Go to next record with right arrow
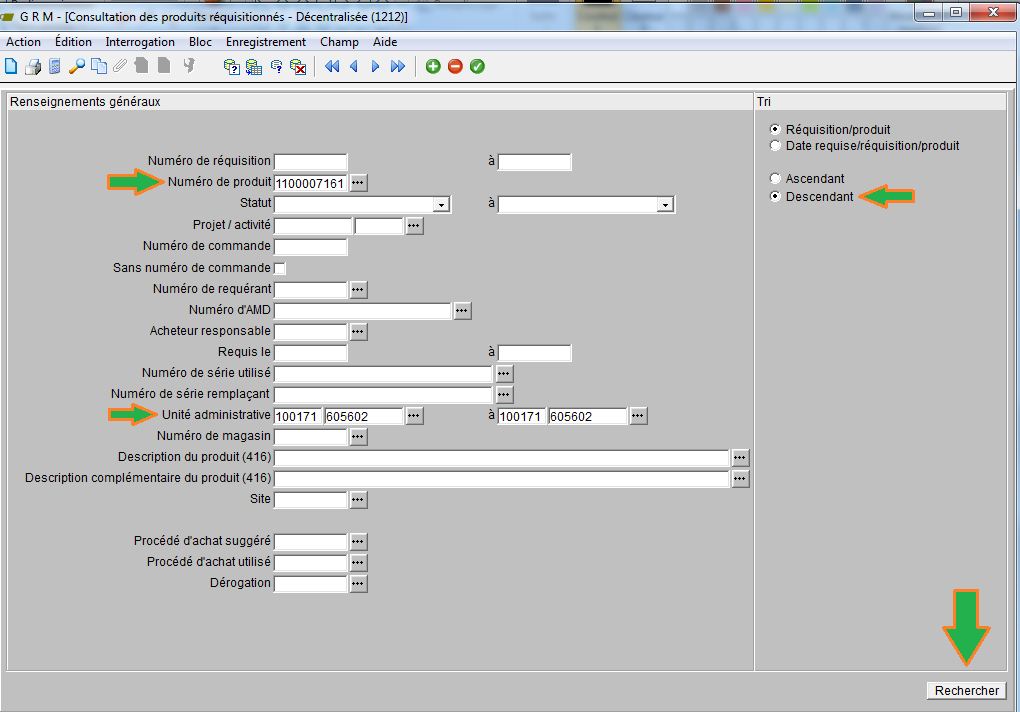This screenshot has height=712, width=1020. point(376,67)
